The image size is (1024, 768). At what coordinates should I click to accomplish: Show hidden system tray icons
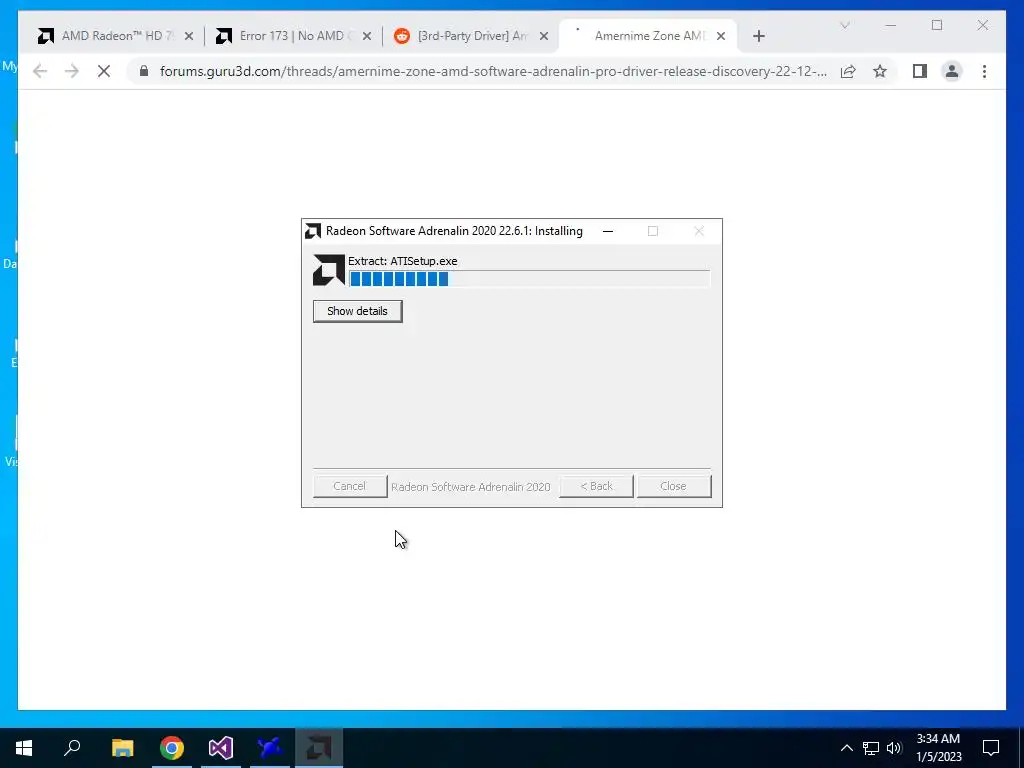tap(846, 748)
